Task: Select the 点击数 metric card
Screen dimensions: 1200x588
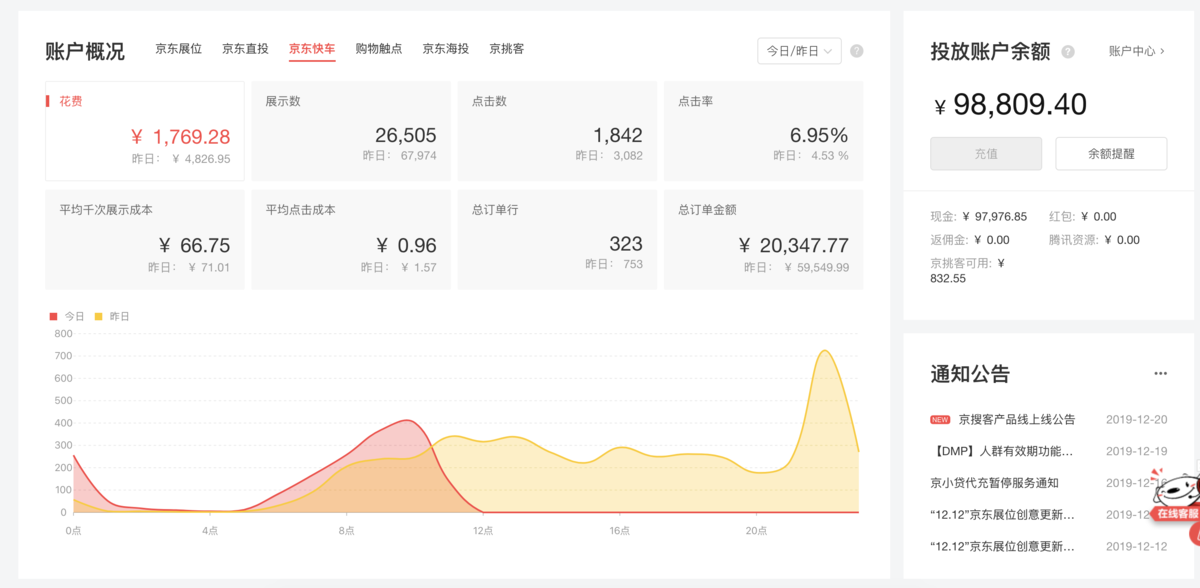Action: (x=557, y=131)
